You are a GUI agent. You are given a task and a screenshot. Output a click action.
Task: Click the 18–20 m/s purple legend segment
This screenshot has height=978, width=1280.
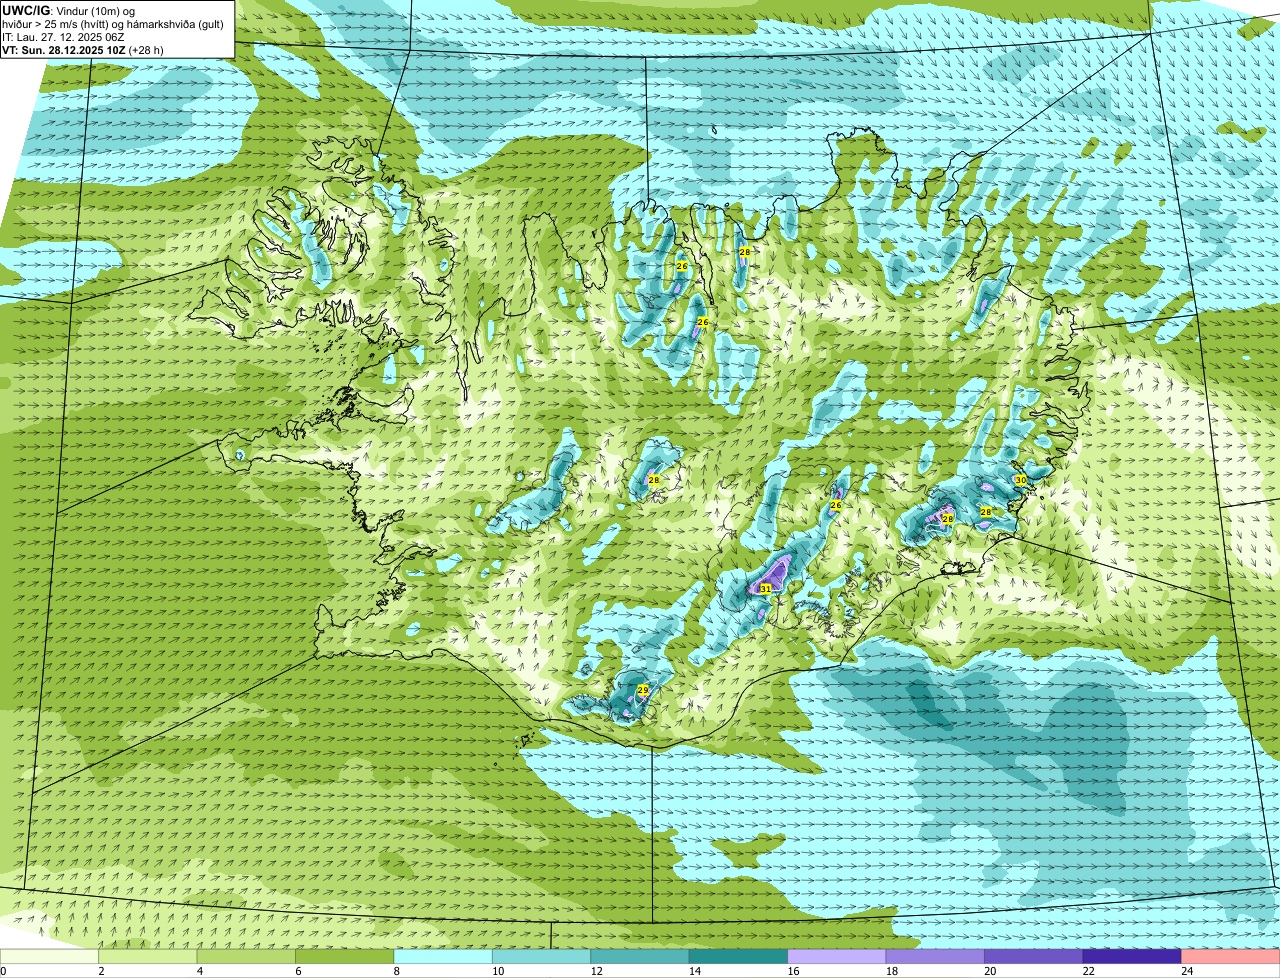tap(936, 957)
